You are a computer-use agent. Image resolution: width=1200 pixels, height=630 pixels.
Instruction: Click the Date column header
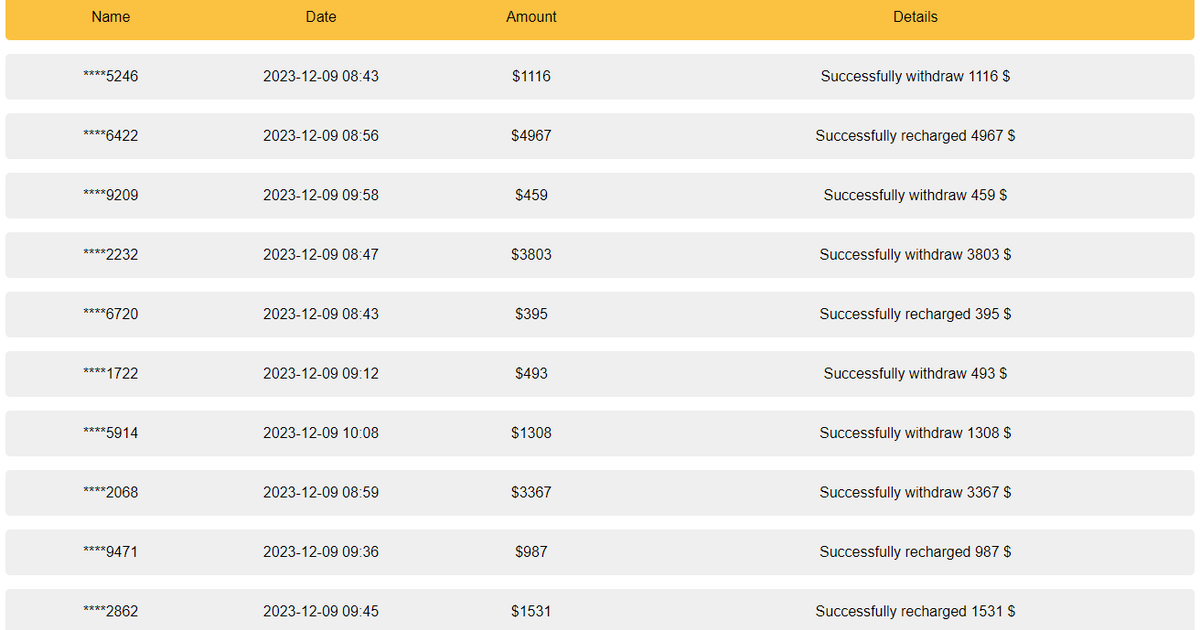click(321, 17)
